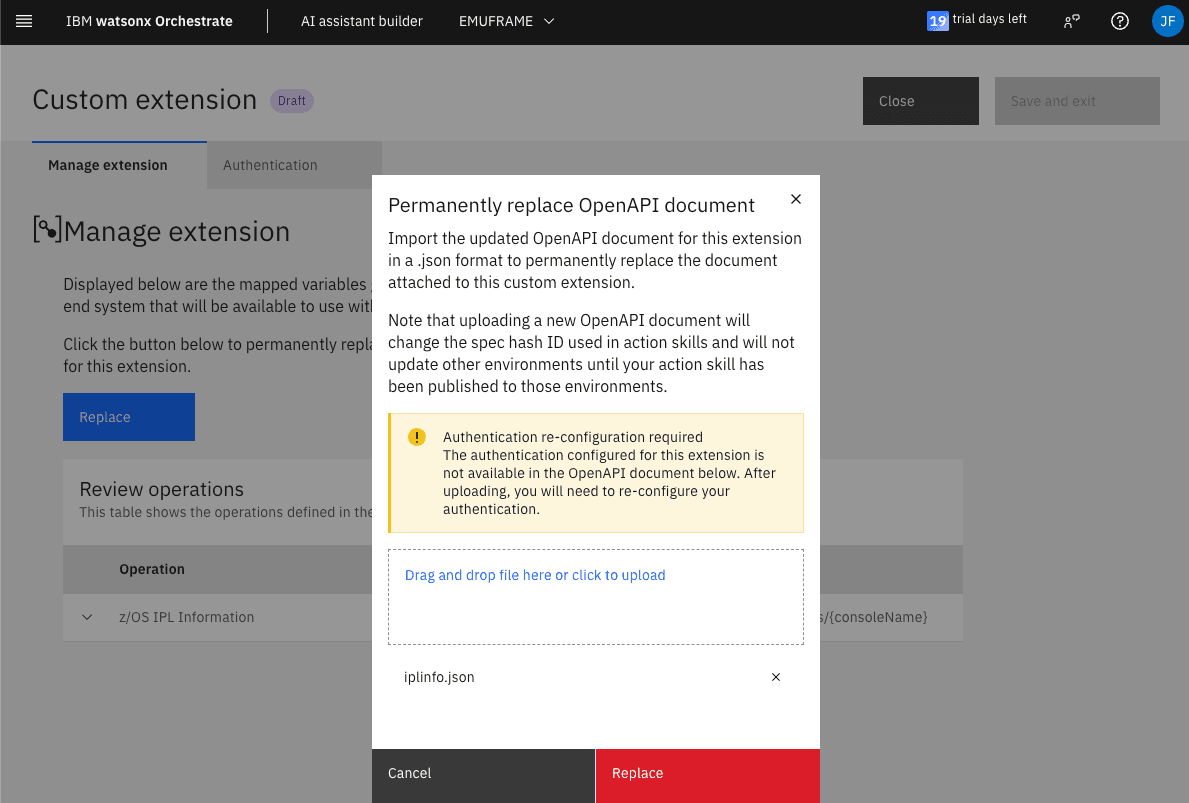This screenshot has height=803, width=1189.
Task: Click the yellow warning icon in notification
Action: (x=417, y=438)
